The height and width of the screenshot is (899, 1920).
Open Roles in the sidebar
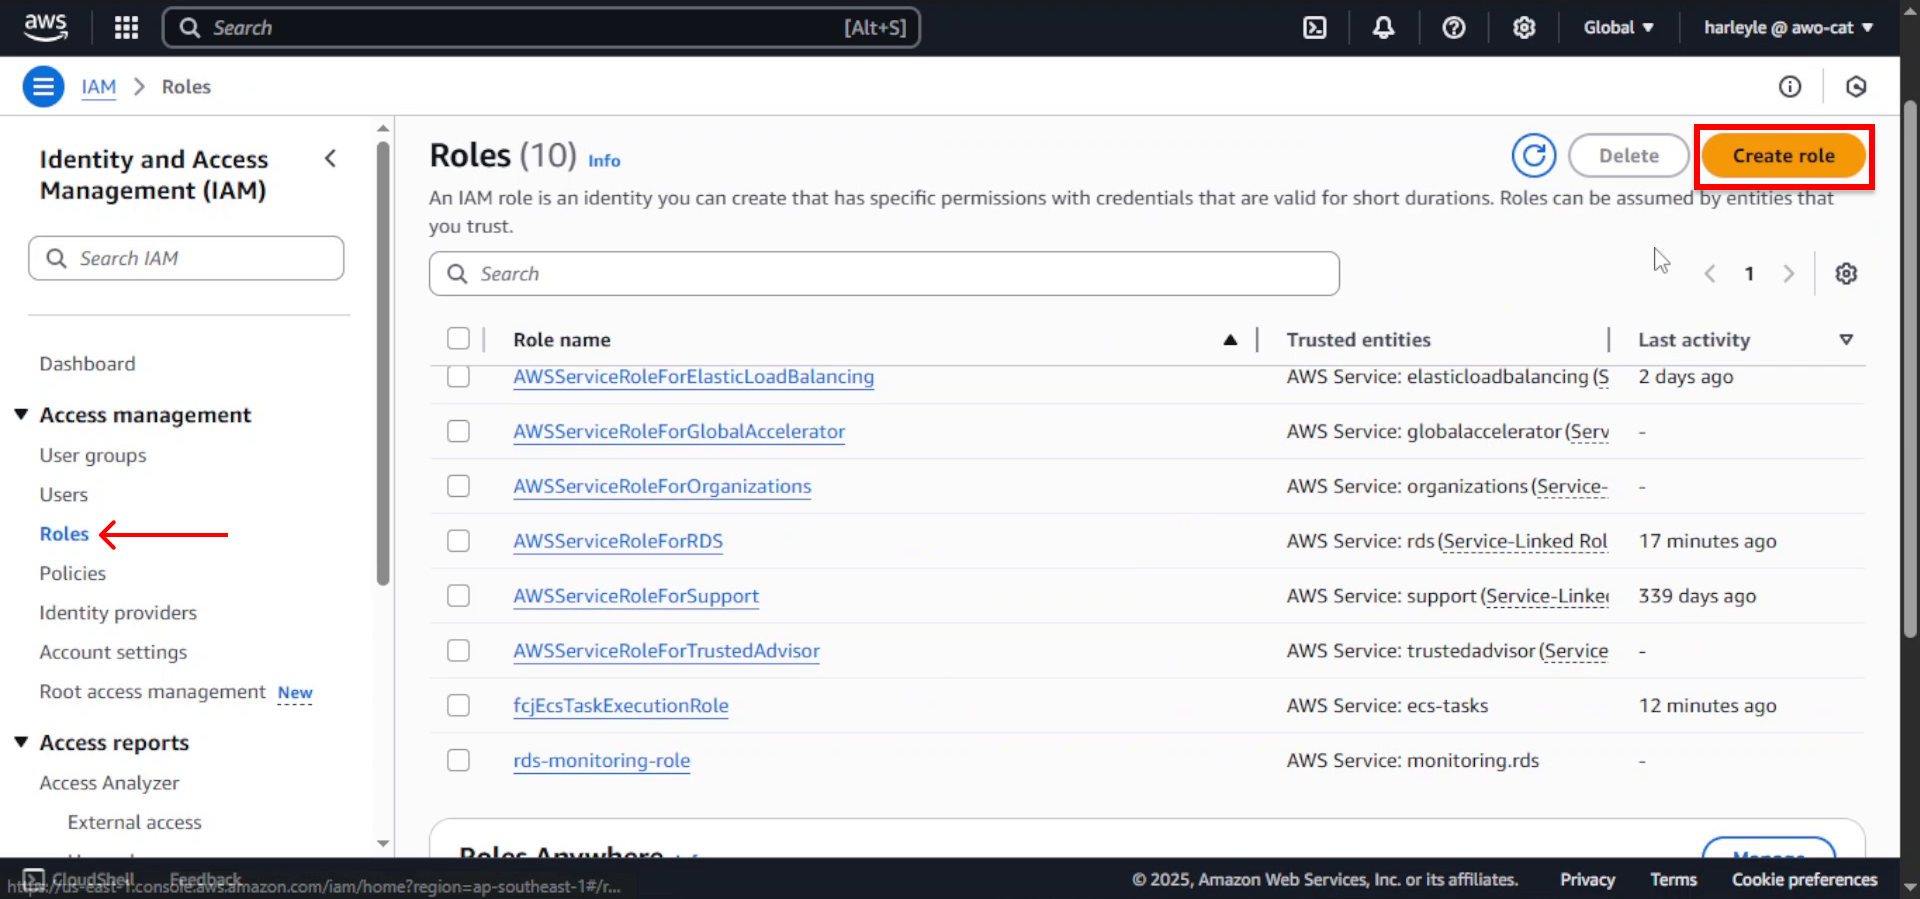coord(64,534)
